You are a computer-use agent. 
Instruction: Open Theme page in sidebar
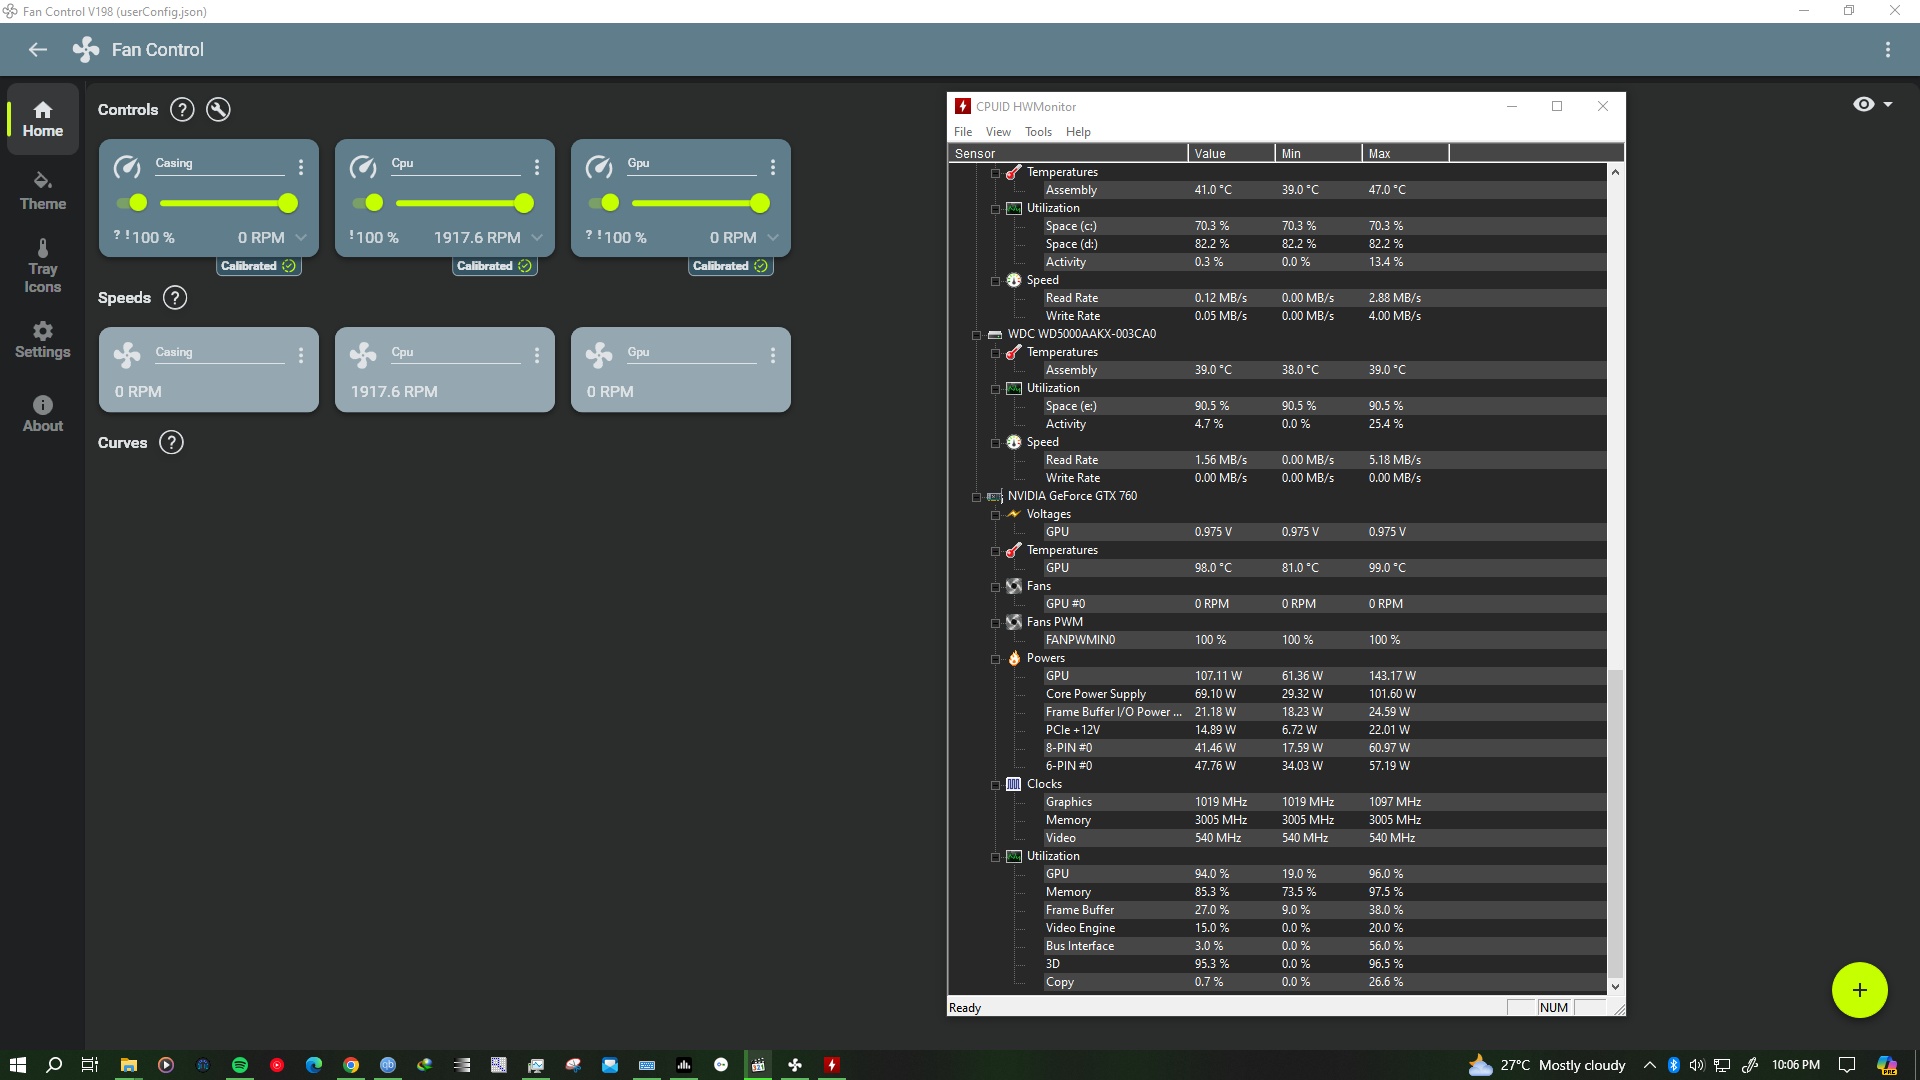43,191
